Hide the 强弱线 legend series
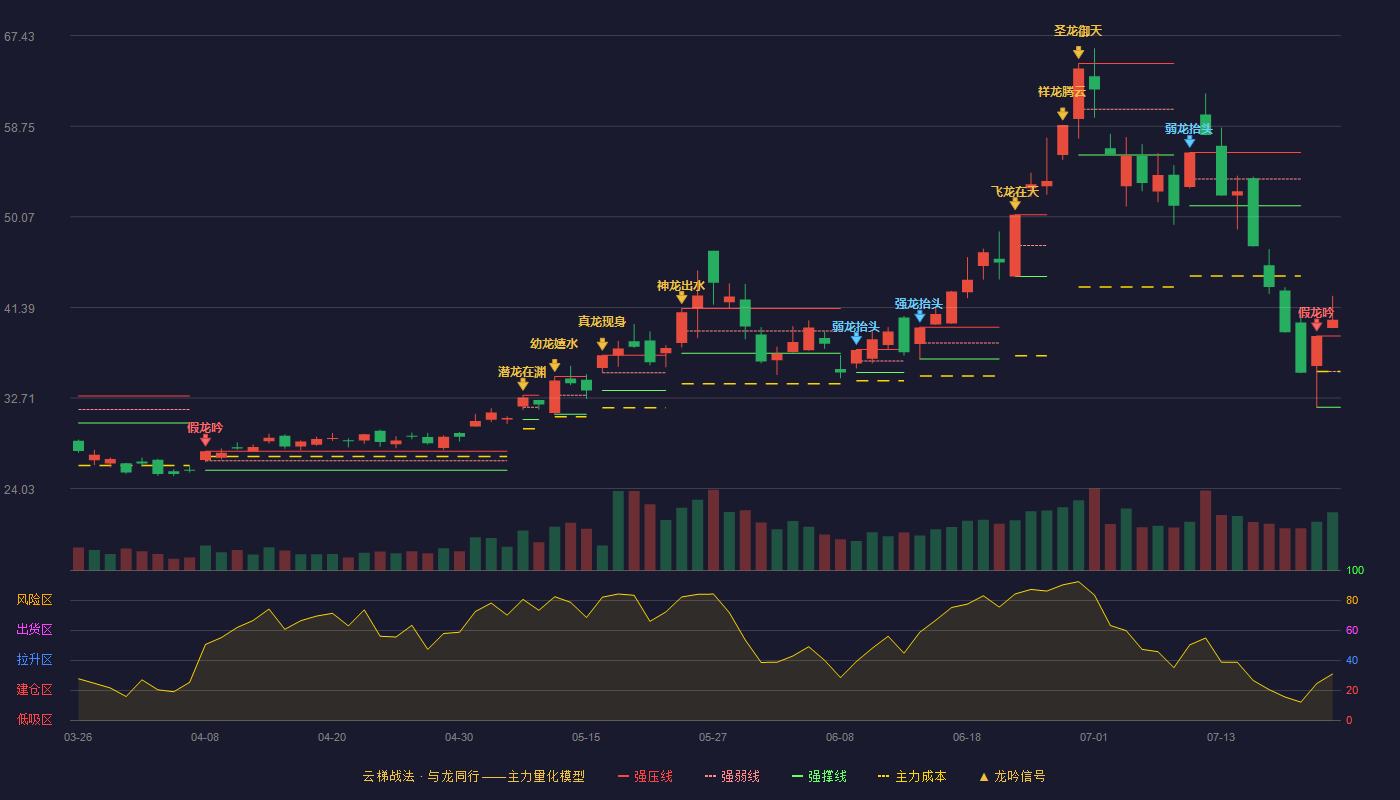 tap(732, 776)
